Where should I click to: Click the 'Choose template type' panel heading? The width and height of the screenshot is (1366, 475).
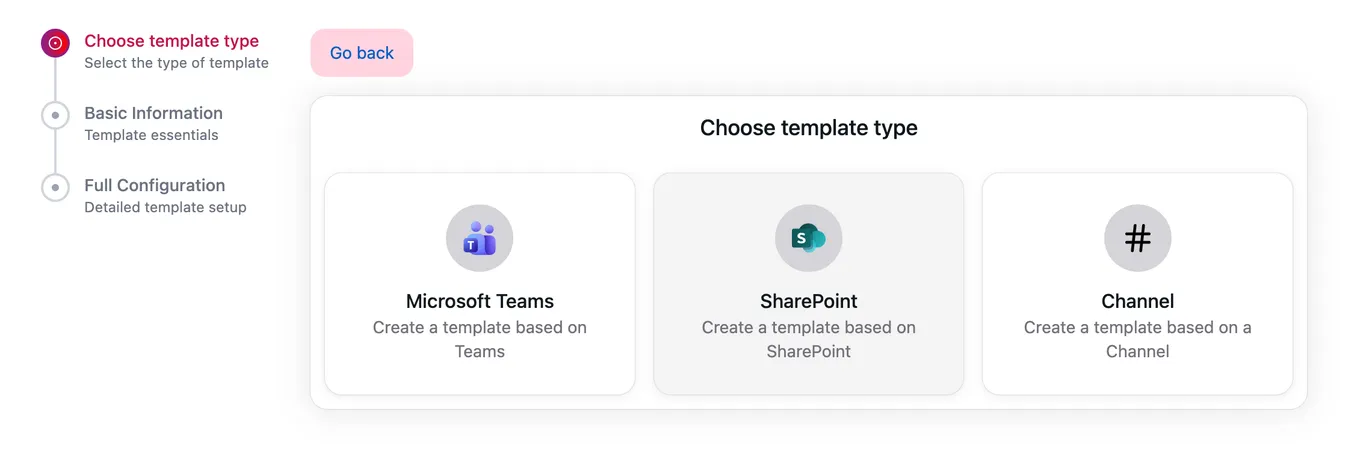809,128
